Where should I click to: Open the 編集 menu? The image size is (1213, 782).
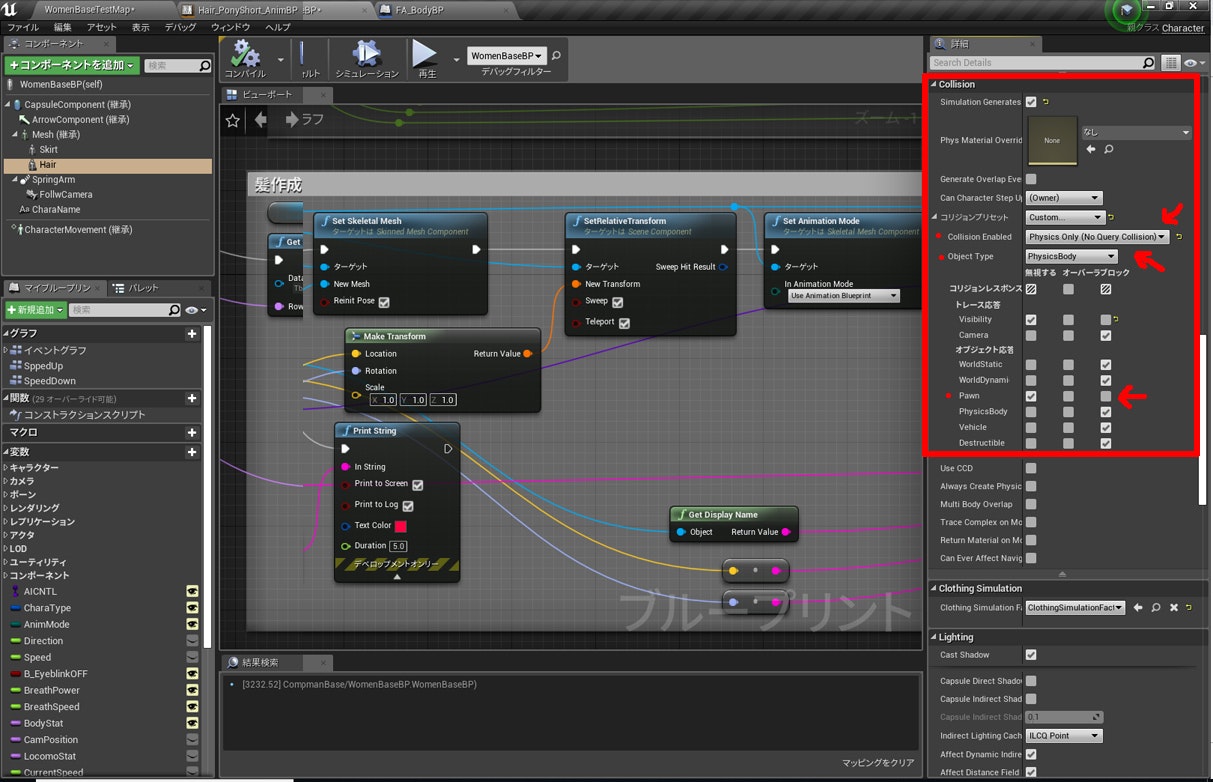pyautogui.click(x=63, y=27)
